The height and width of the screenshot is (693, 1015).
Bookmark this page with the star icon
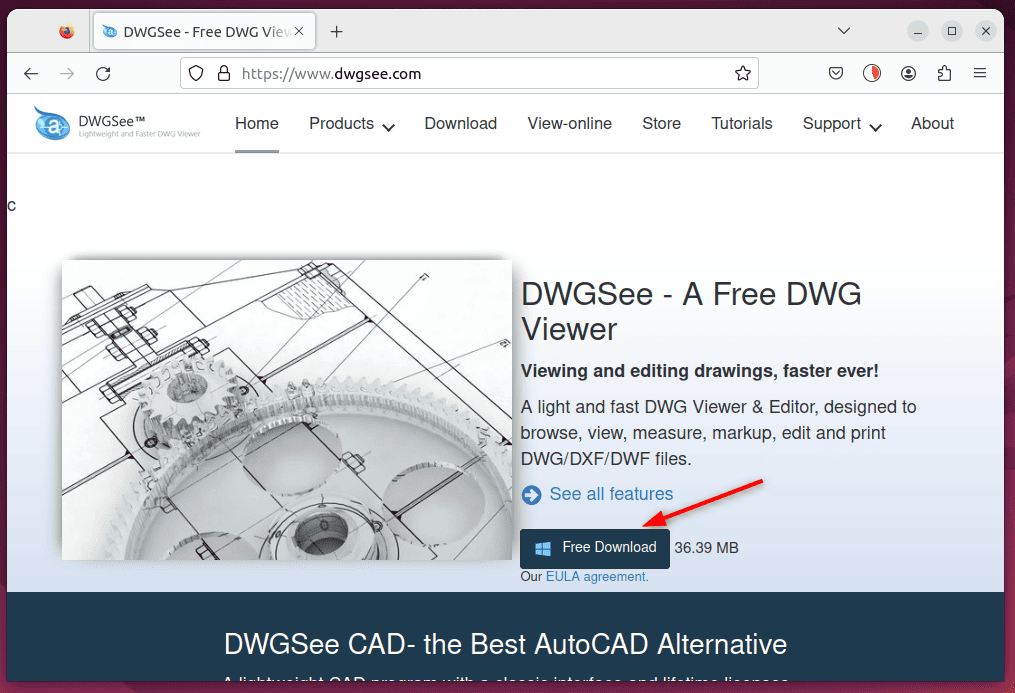coord(742,74)
